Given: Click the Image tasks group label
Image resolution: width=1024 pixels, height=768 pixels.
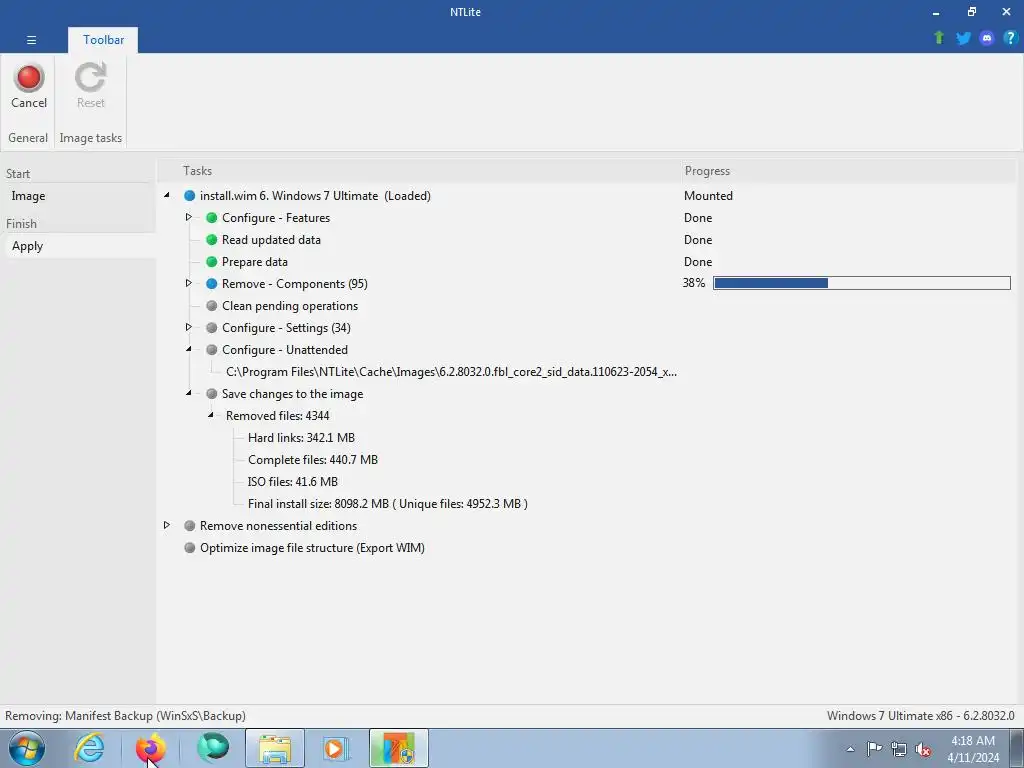Looking at the screenshot, I should click(x=91, y=138).
